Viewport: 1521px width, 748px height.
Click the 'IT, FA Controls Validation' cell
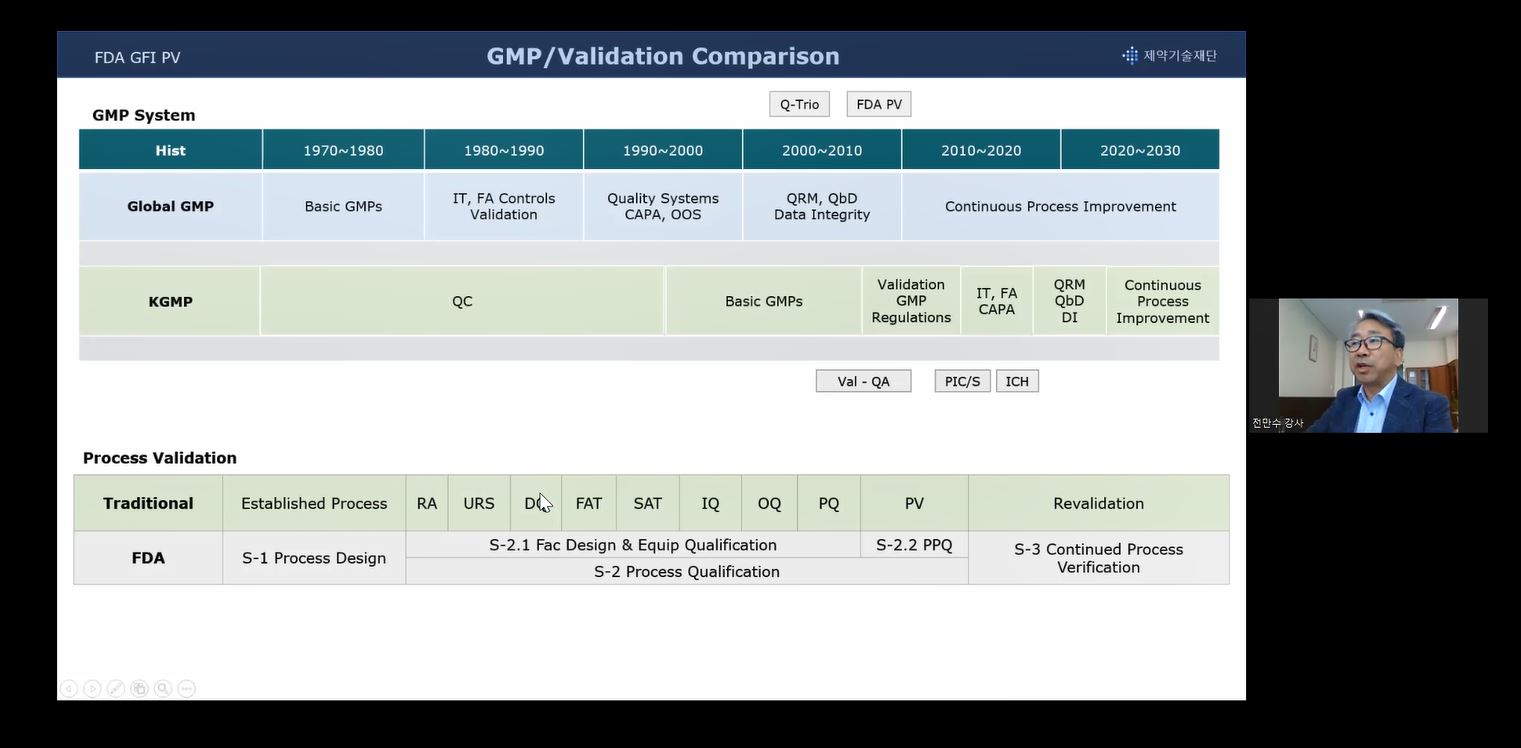coord(504,206)
